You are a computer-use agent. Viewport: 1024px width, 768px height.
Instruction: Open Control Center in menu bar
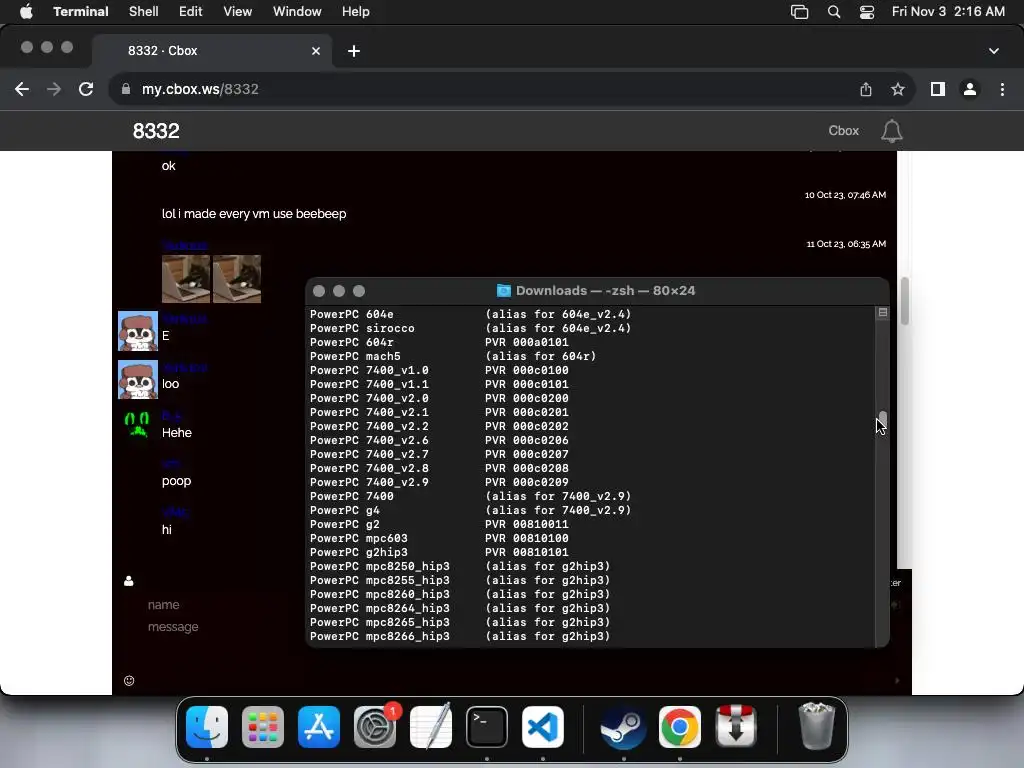tap(867, 12)
